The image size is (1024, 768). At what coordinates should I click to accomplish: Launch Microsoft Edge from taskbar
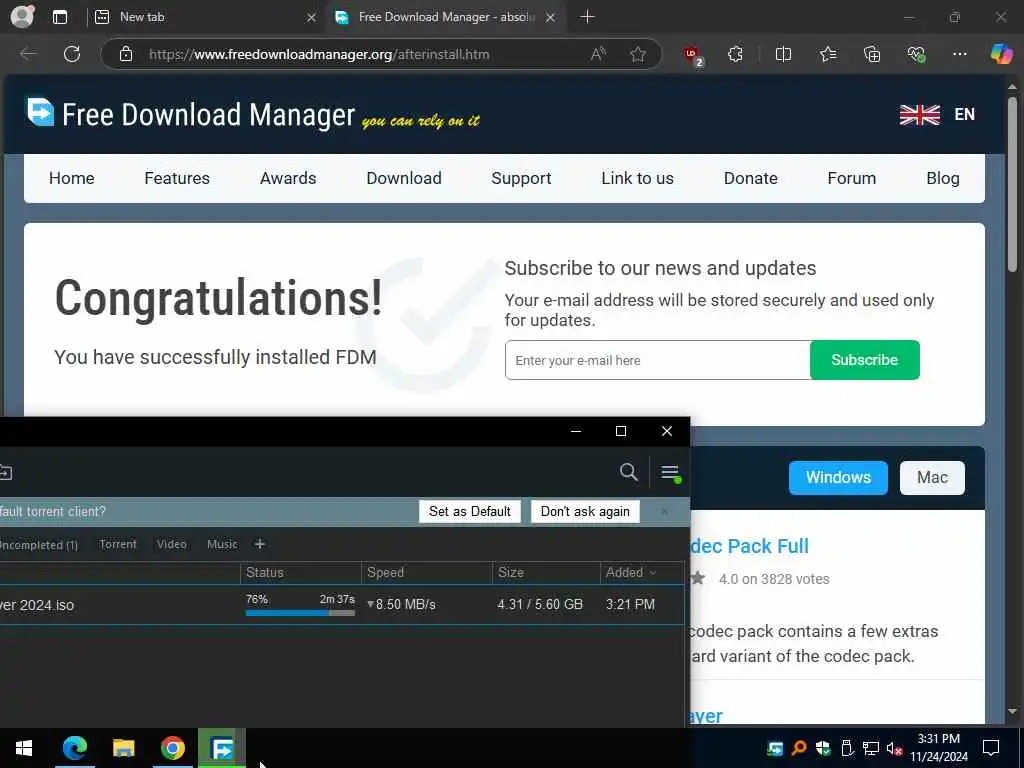click(74, 748)
